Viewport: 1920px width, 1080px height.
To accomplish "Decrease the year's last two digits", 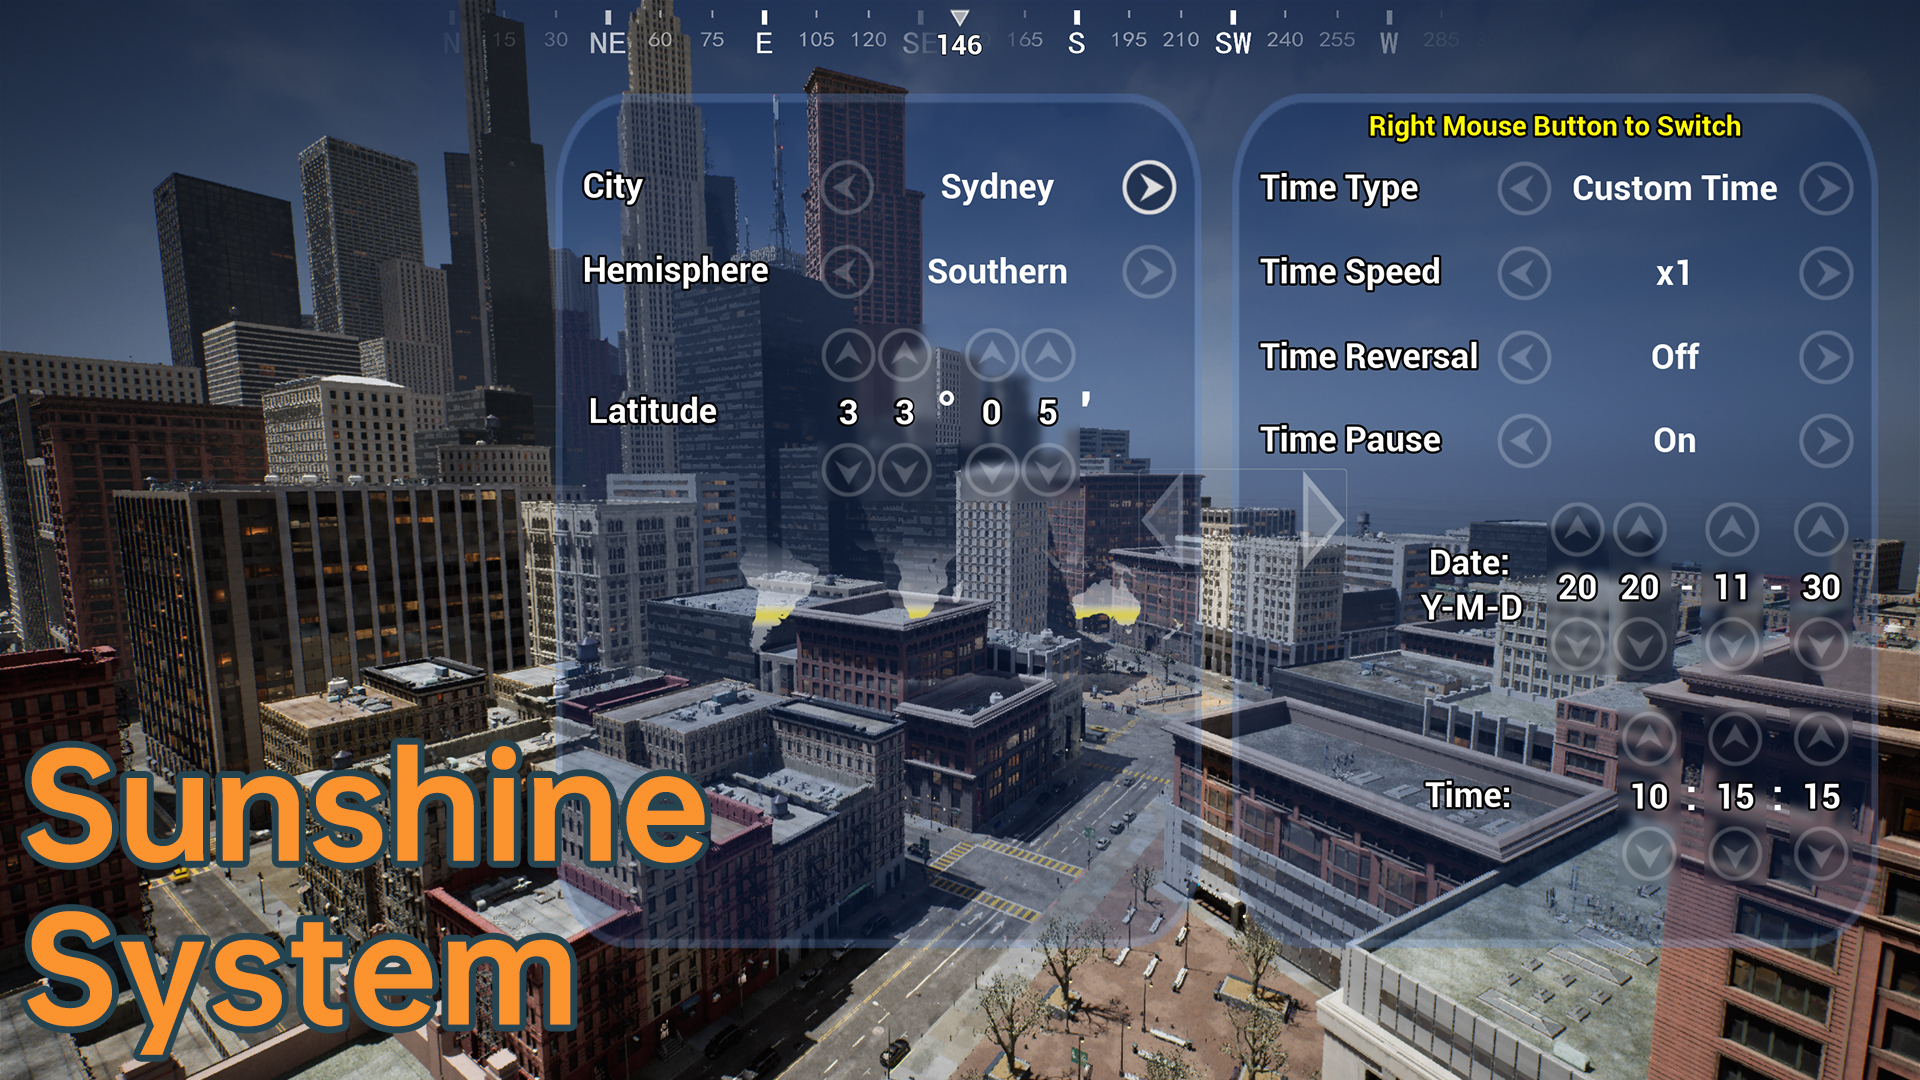I will coord(1640,644).
